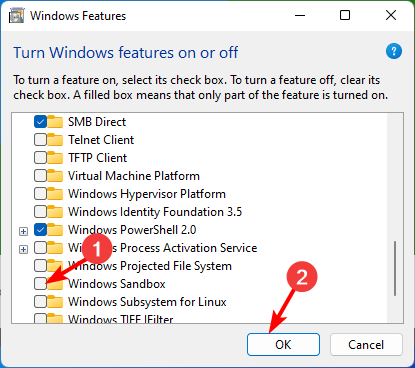Confirm changes with the OK button
This screenshot has width=415, height=368.
pos(283,344)
